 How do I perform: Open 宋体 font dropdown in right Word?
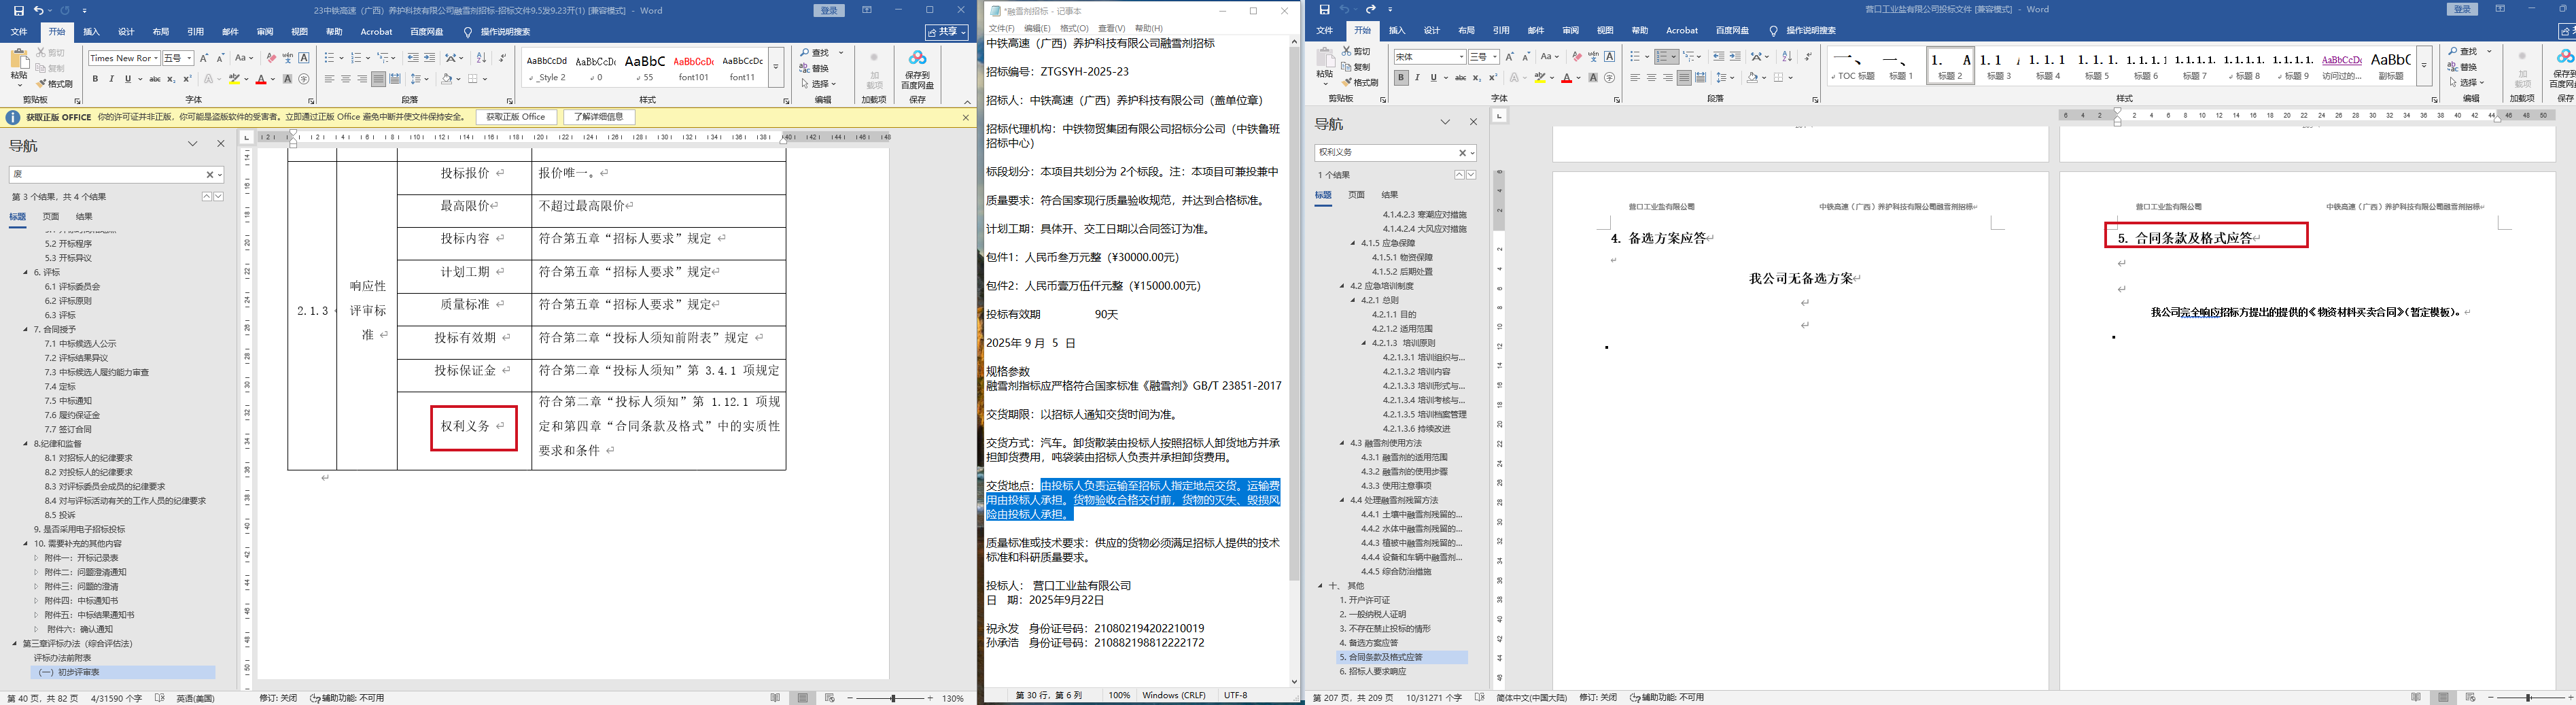(x=1461, y=57)
